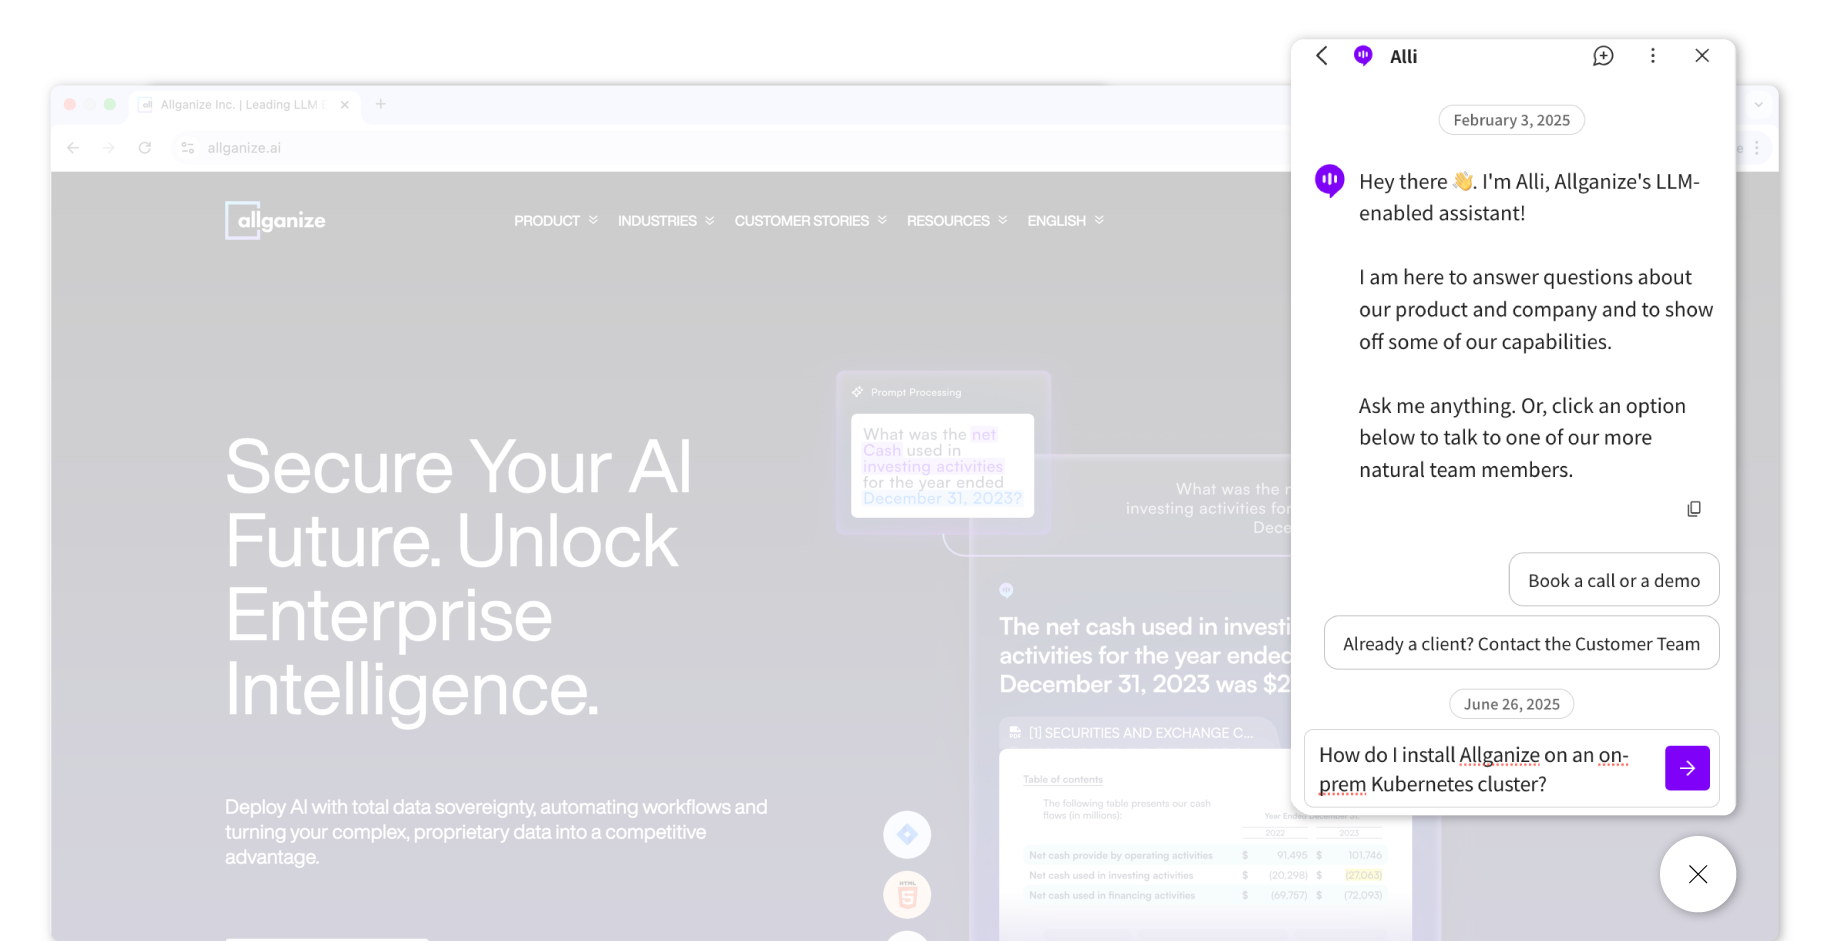Viewport: 1829px width, 941px height.
Task: Click the browser three-dot menu icon
Action: point(1757,148)
